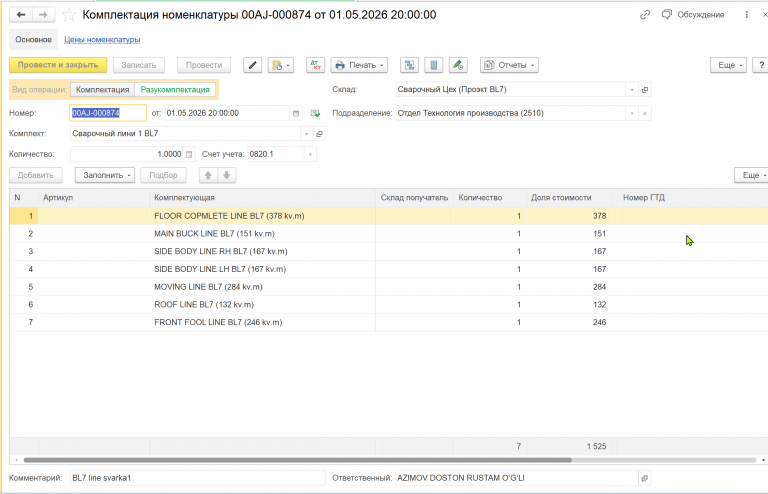Select Комплектация operation type
768x494 pixels.
(x=102, y=90)
